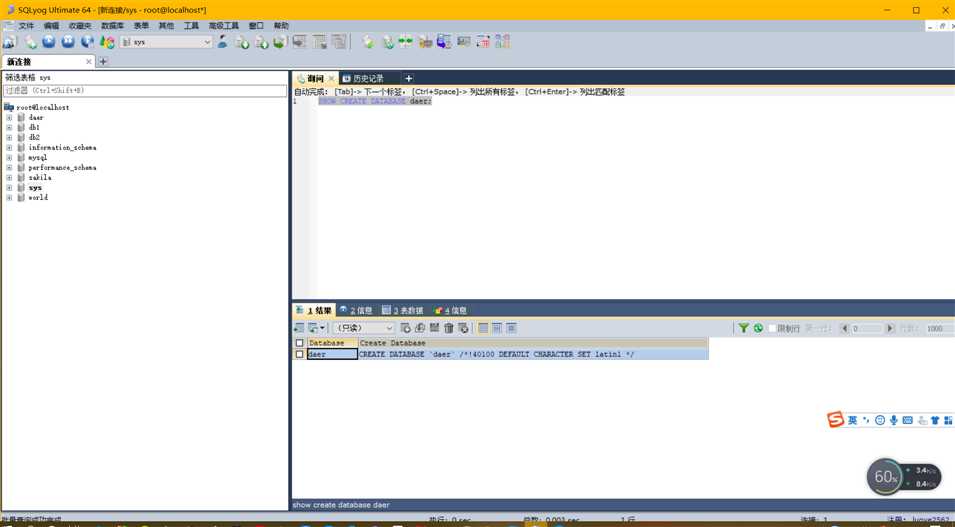This screenshot has width=955, height=527.
Task: Open the user manager icon
Action: click(222, 41)
